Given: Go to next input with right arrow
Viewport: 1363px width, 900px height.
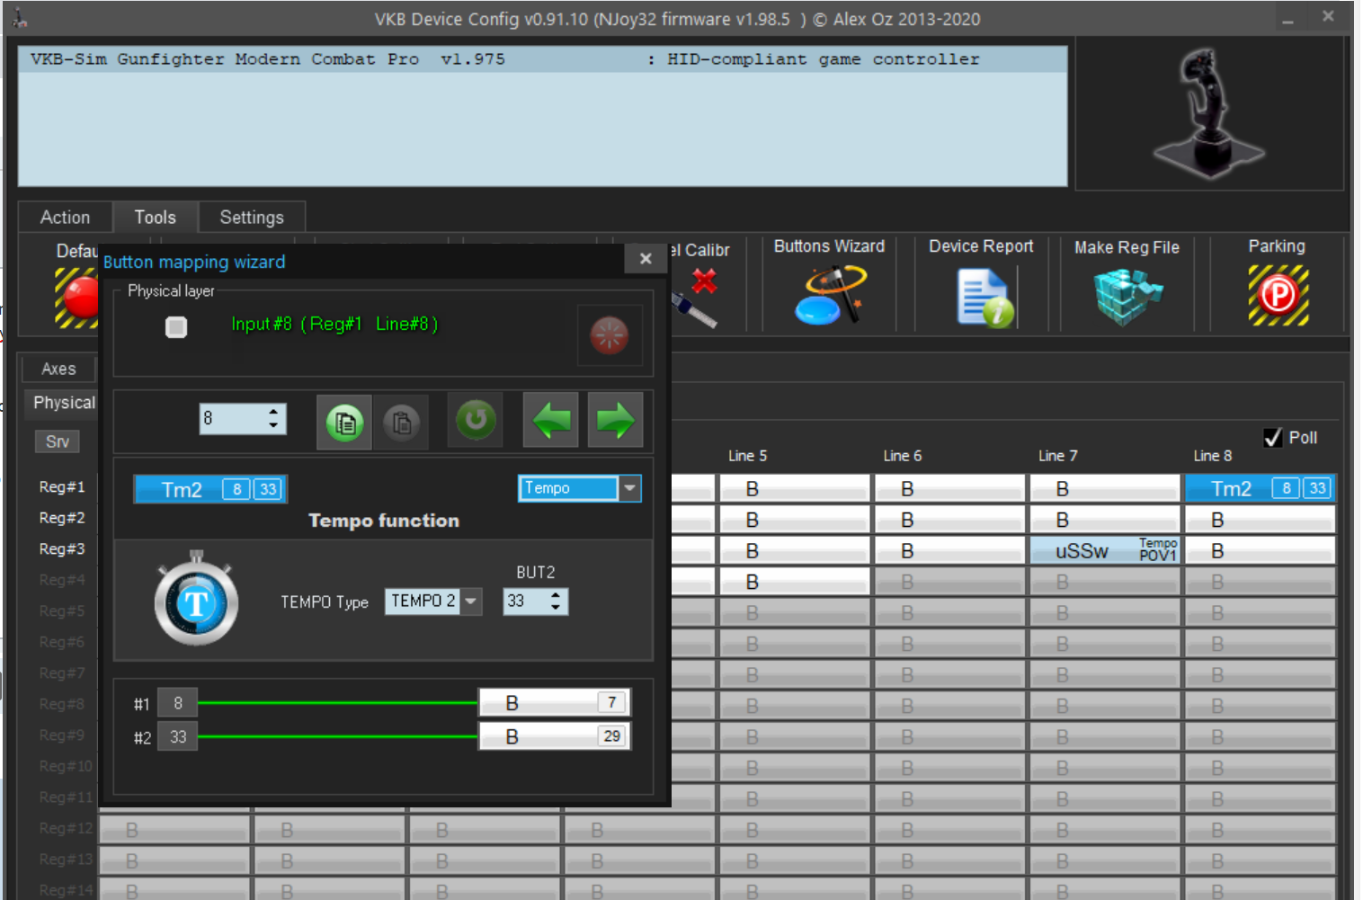Looking at the screenshot, I should tap(615, 420).
